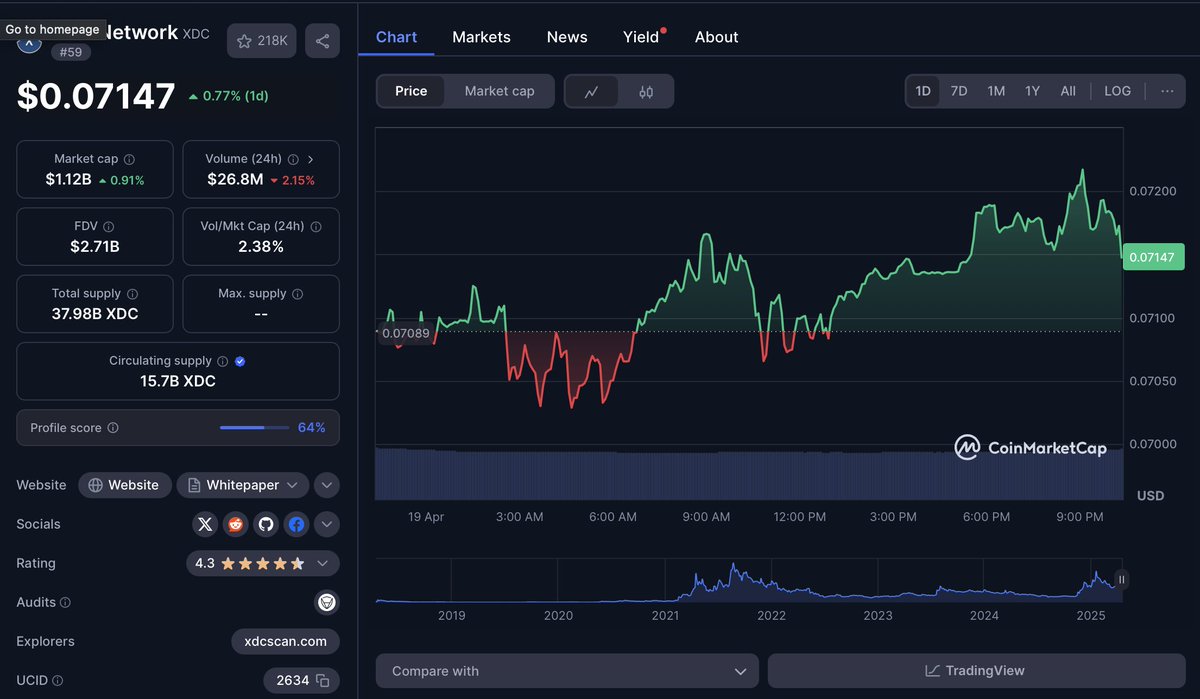
Task: Click info icon next to UCID
Action: pyautogui.click(x=57, y=681)
